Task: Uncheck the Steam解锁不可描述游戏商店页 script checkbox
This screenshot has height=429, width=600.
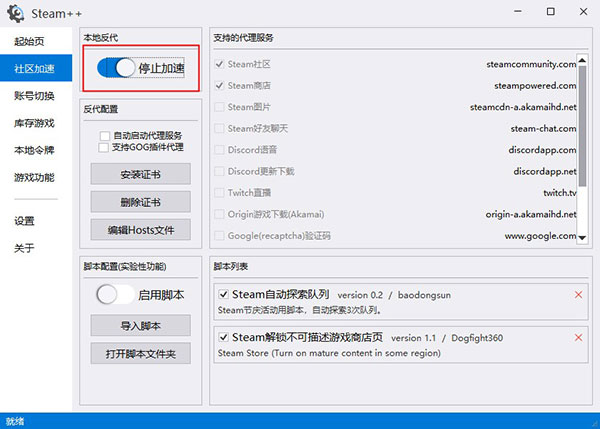Action: (223, 337)
